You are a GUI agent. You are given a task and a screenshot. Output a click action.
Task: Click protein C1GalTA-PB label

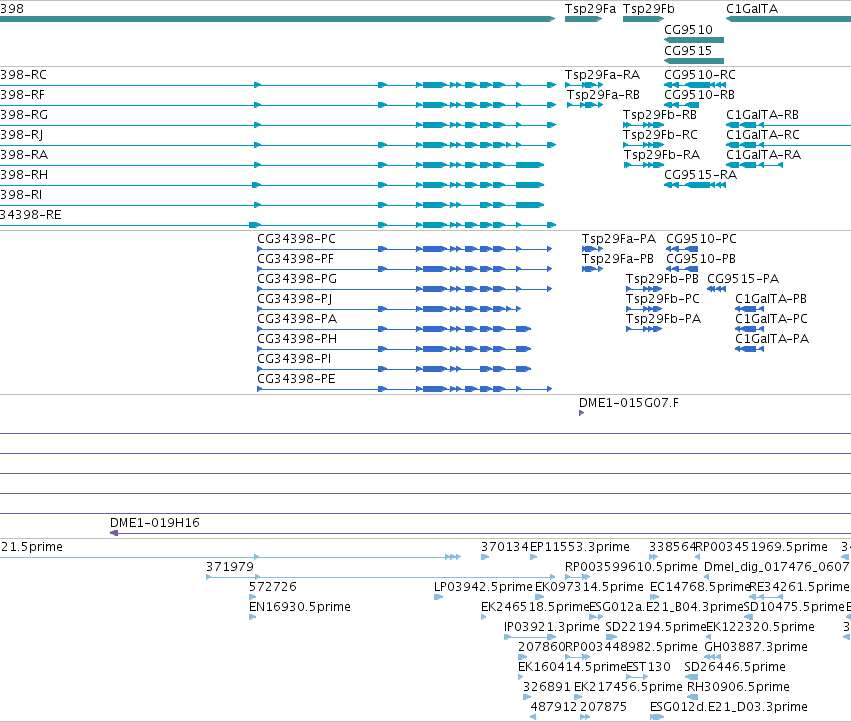point(770,299)
